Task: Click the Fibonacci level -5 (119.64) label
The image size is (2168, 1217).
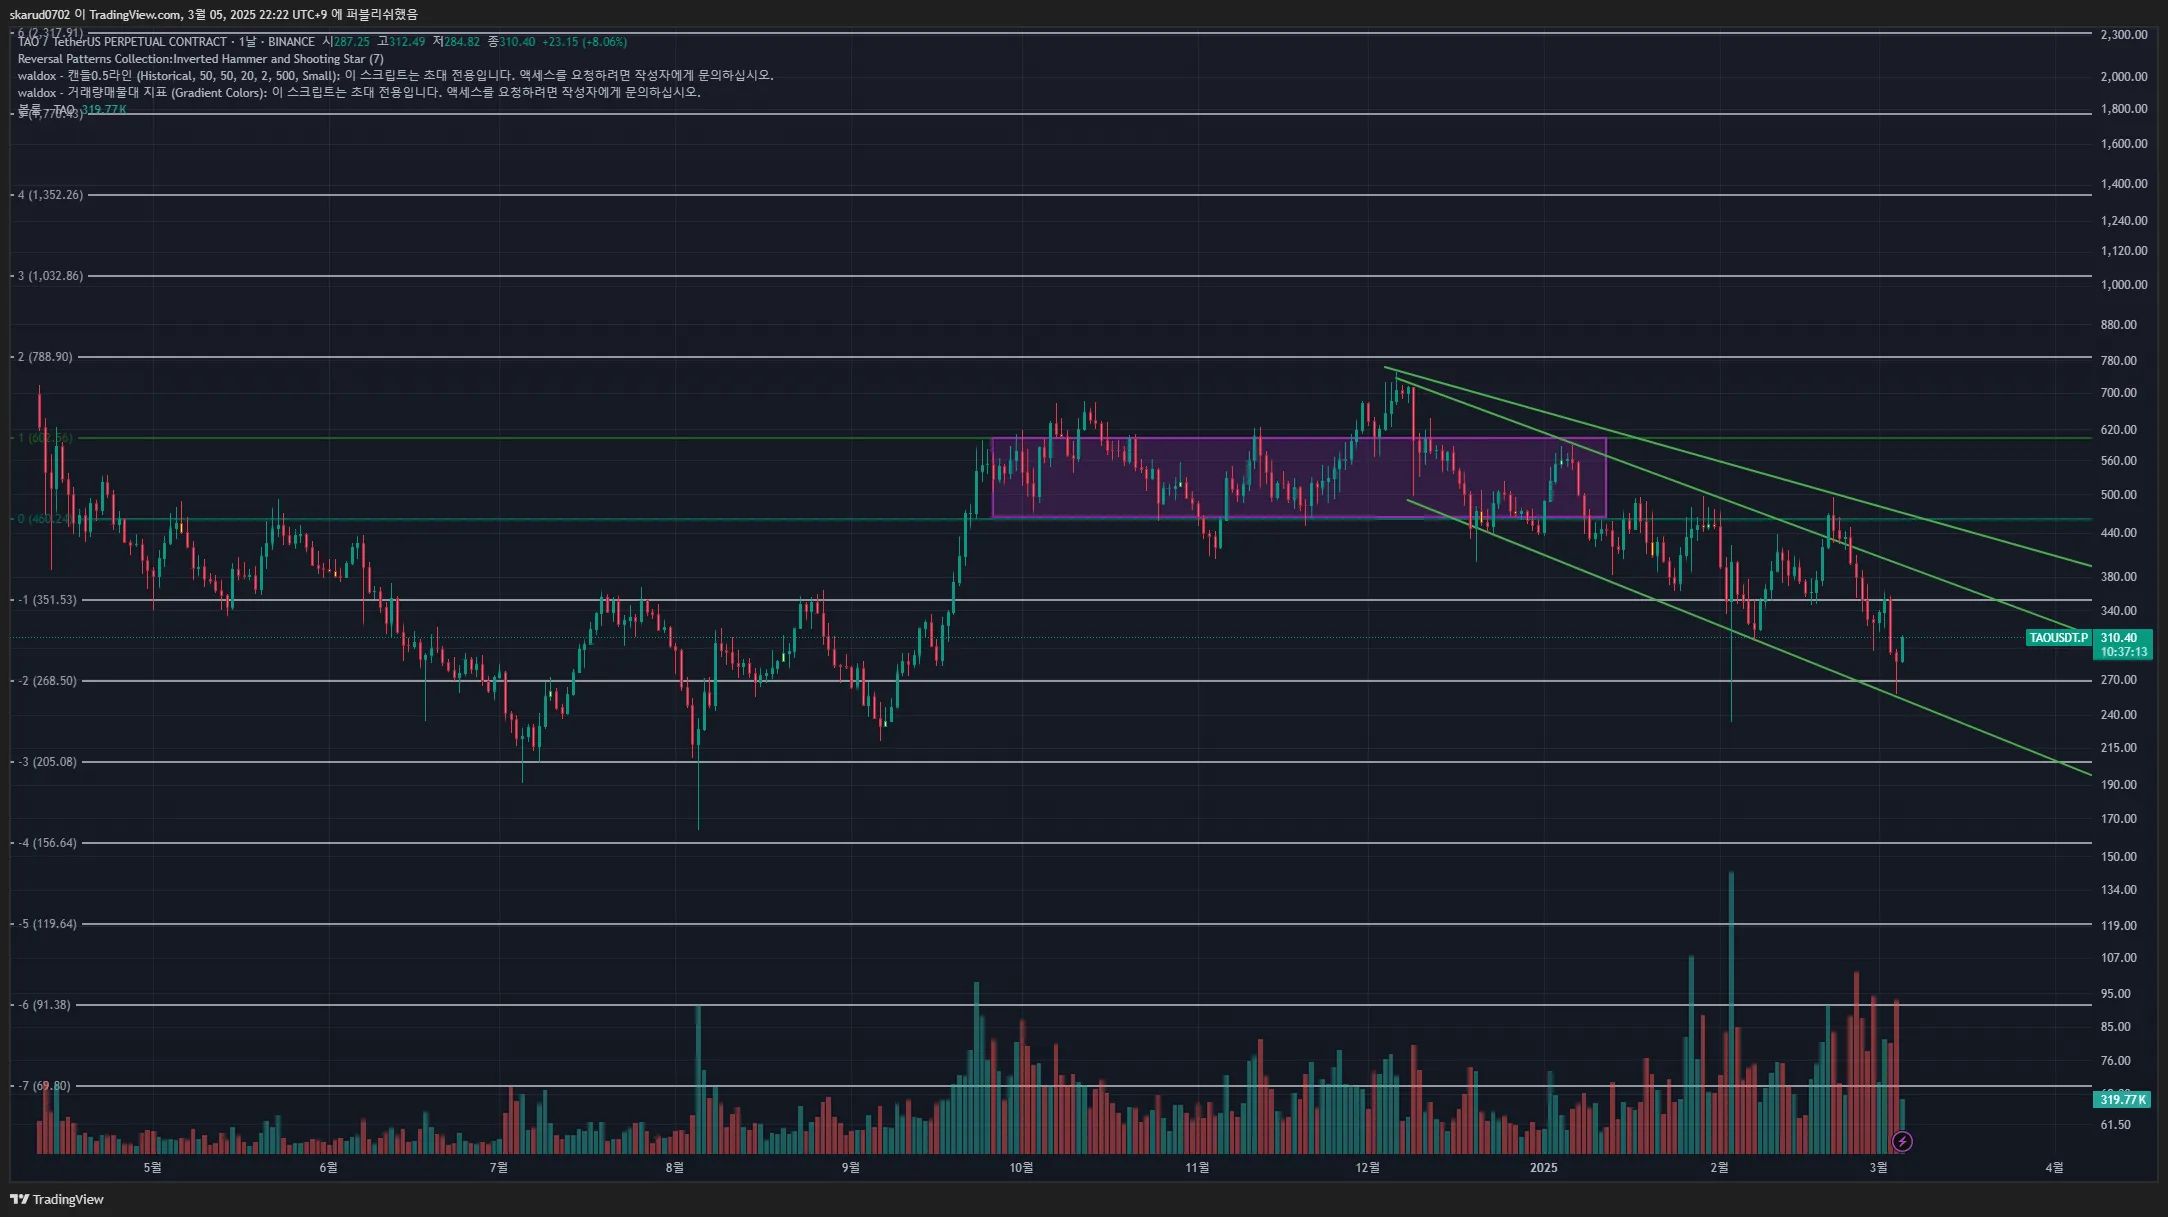Action: [47, 924]
